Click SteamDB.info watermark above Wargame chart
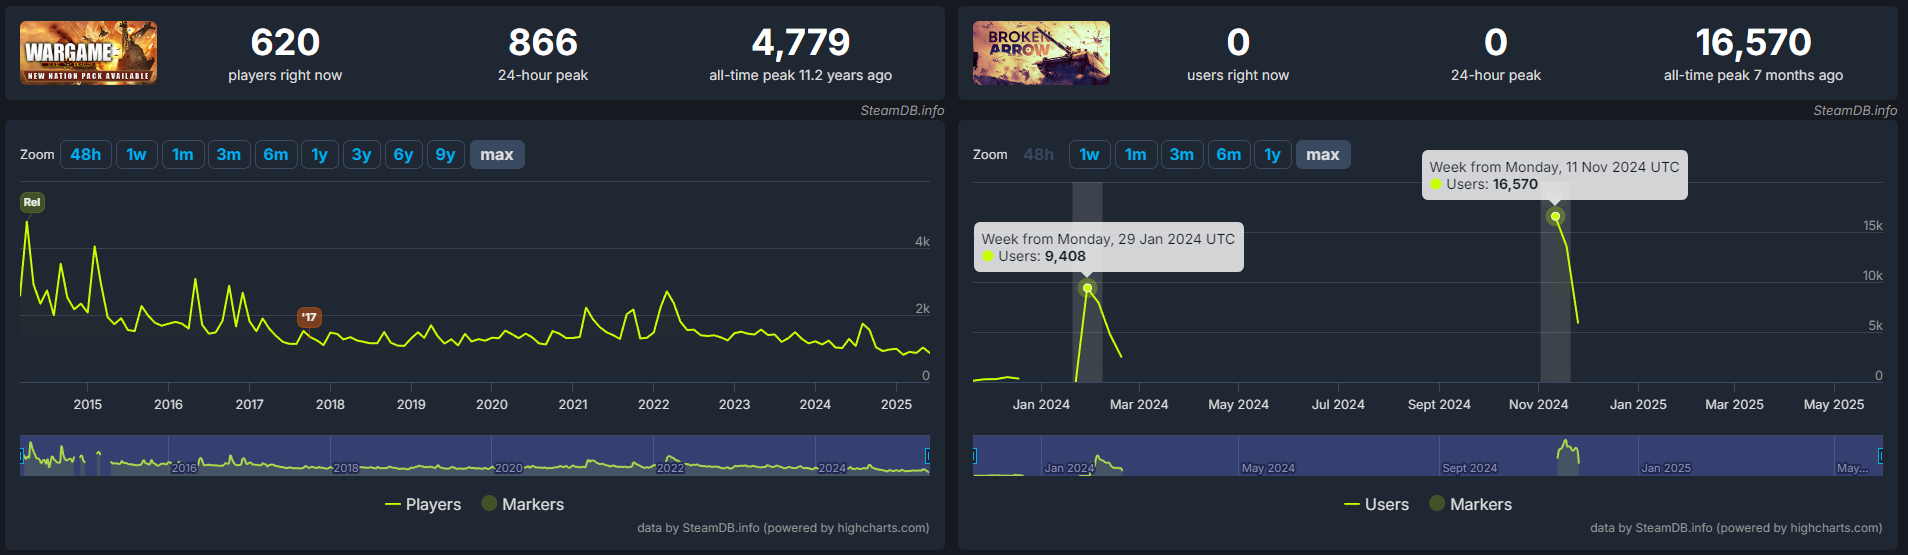Viewport: 1908px width, 555px height. point(902,110)
